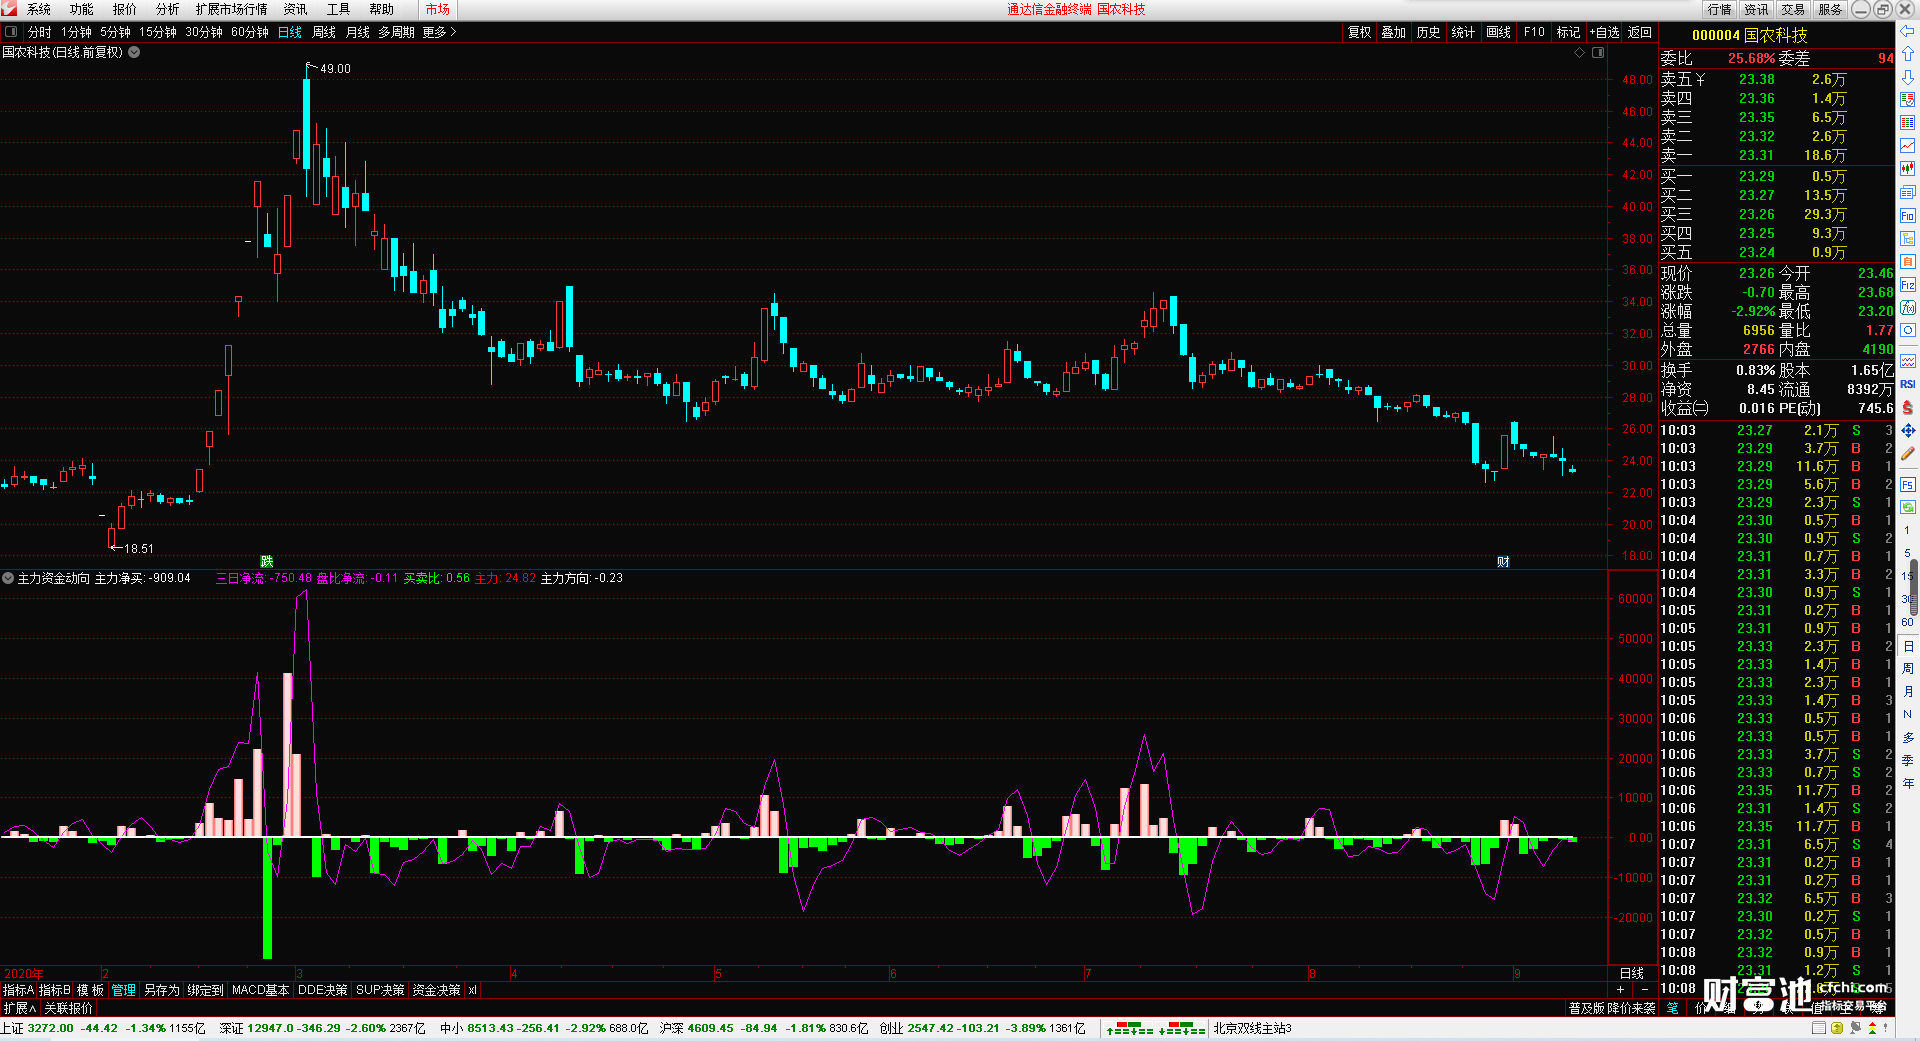The width and height of the screenshot is (1920, 1041).
Task: Click the small panel icon left of 分时
Action: pyautogui.click(x=11, y=32)
